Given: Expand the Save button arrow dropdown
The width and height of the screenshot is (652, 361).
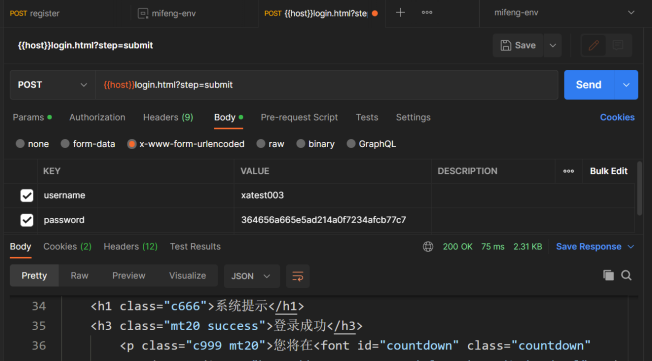Looking at the screenshot, I should point(553,45).
